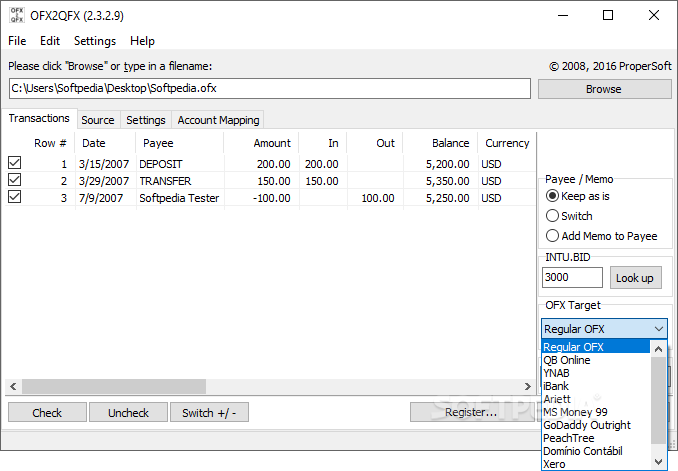Choose YNAB from the target list
678x471 pixels.
tap(596, 373)
